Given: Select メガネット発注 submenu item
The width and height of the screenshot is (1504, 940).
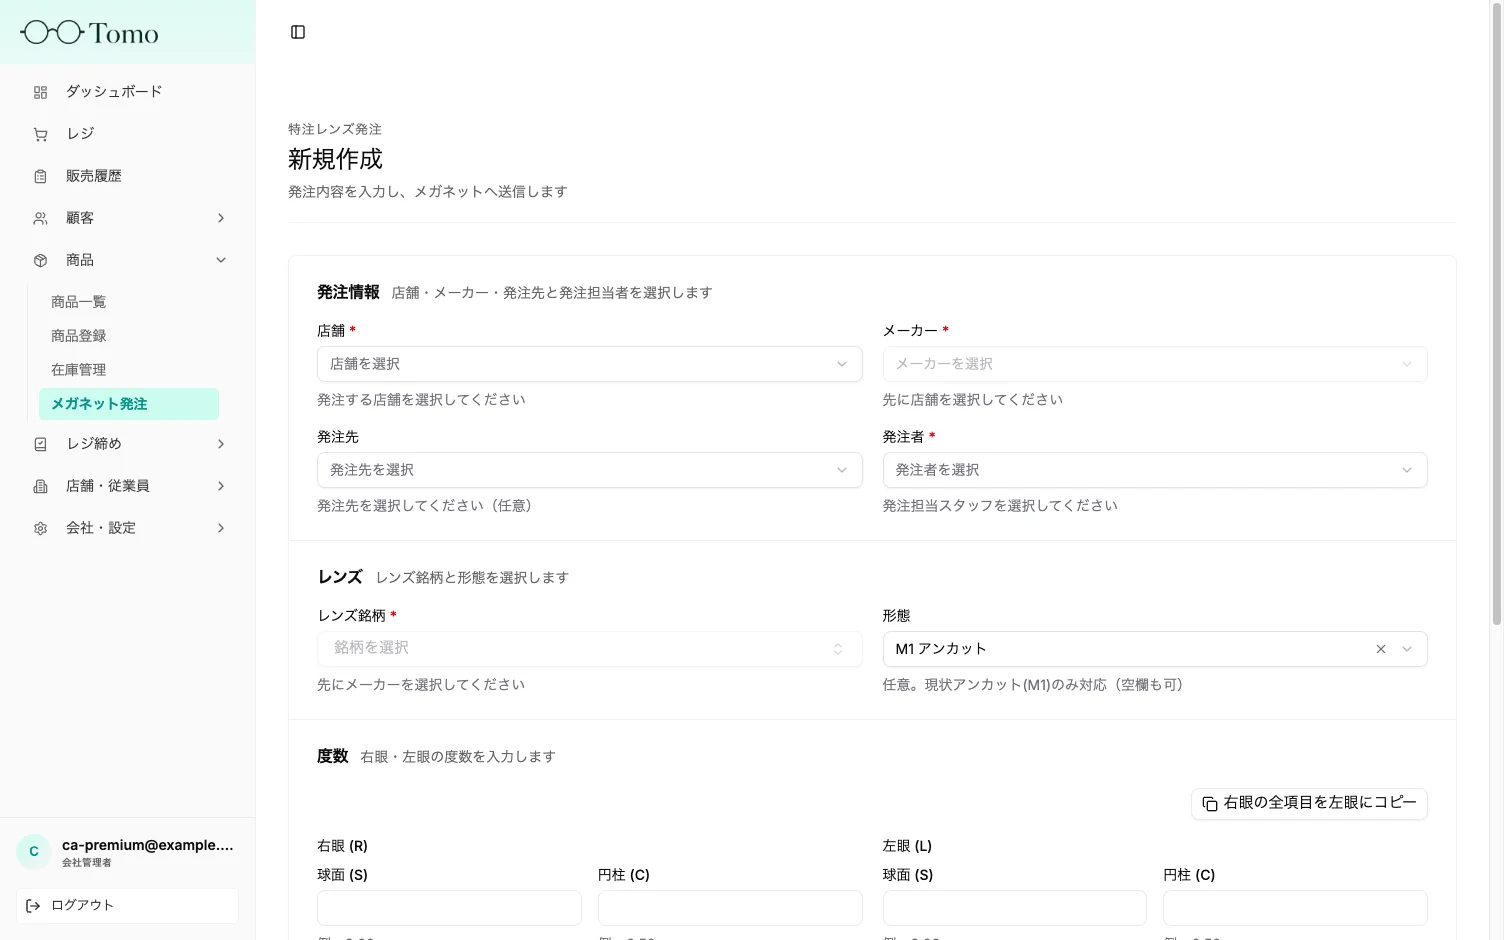Looking at the screenshot, I should click(x=128, y=404).
